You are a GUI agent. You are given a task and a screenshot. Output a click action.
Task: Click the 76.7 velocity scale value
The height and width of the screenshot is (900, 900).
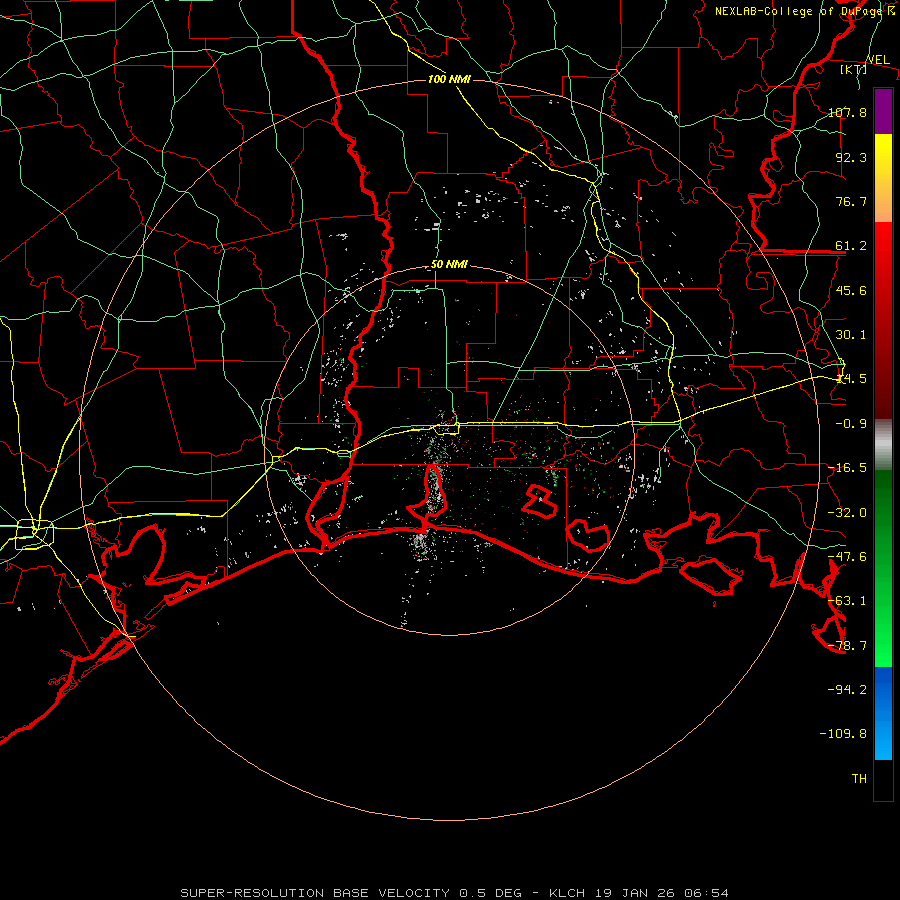click(x=851, y=201)
